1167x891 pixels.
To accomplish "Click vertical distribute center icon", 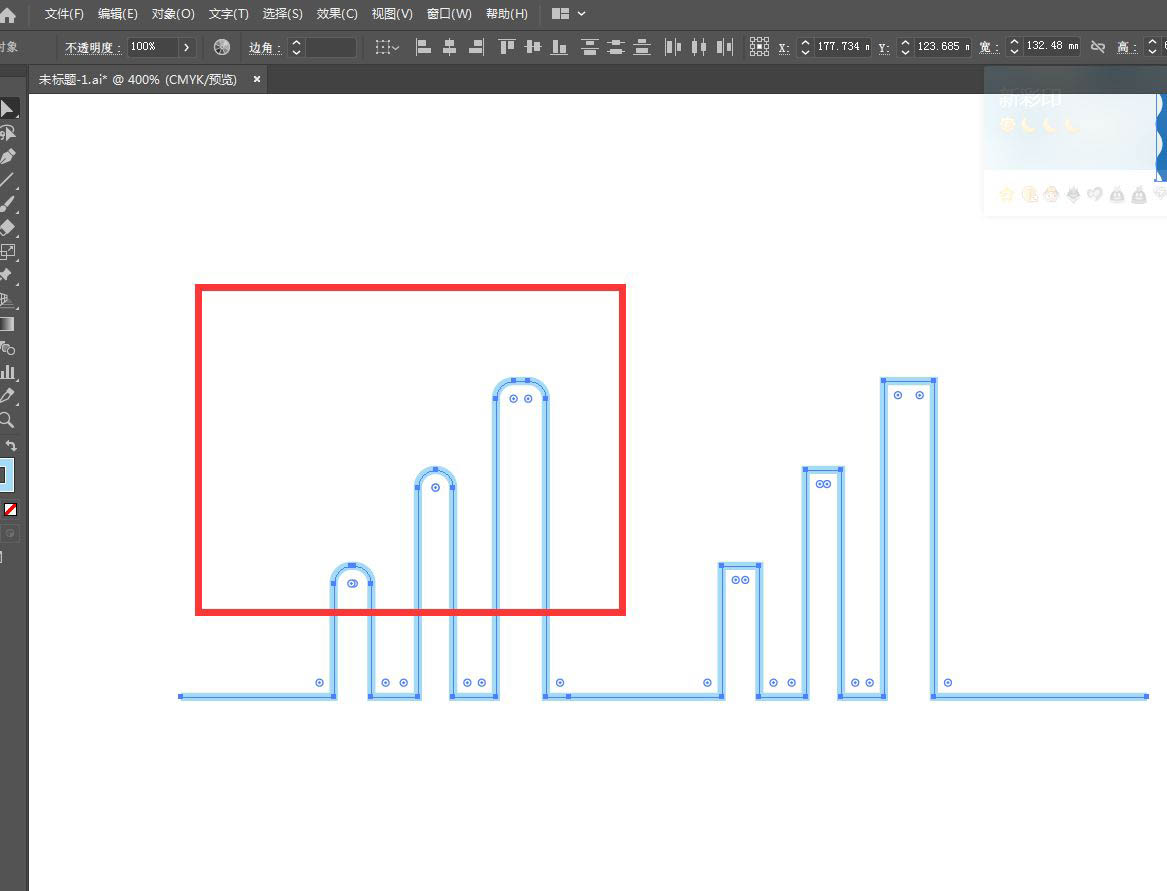I will click(616, 47).
